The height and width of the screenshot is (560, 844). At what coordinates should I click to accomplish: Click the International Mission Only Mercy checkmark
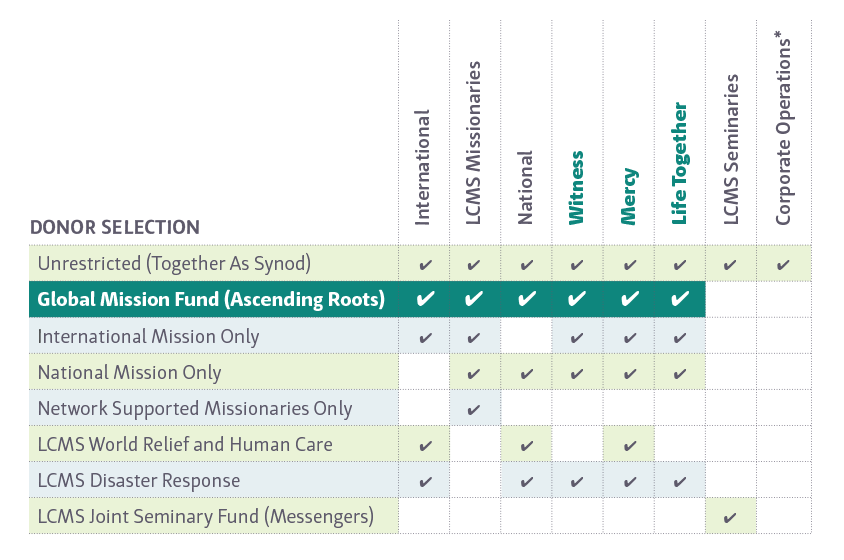(x=629, y=338)
